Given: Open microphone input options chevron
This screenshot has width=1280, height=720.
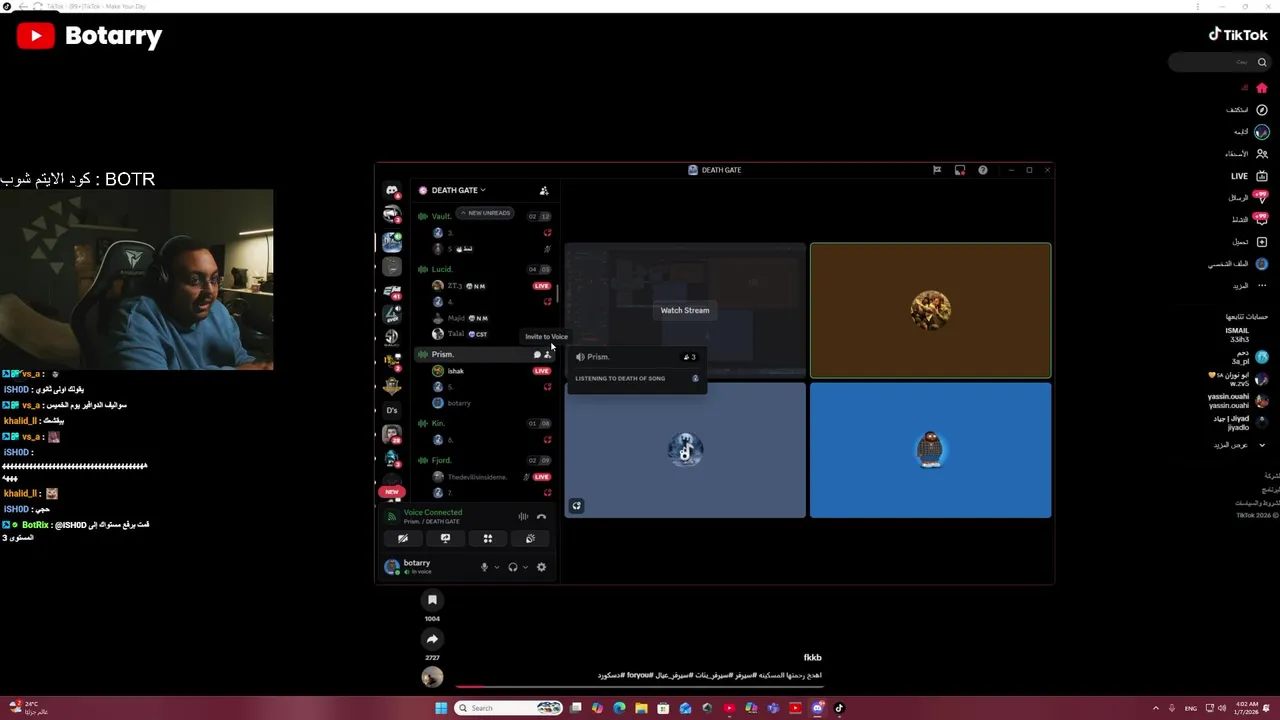Looking at the screenshot, I should pyautogui.click(x=497, y=567).
